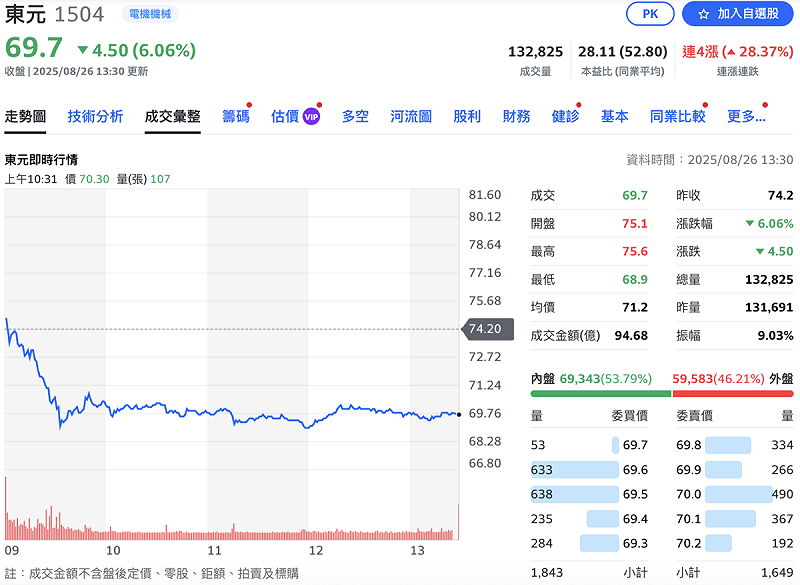Click the 成交金額(億) 94.68 value
Viewport: 800px width, 585px height.
pos(631,336)
